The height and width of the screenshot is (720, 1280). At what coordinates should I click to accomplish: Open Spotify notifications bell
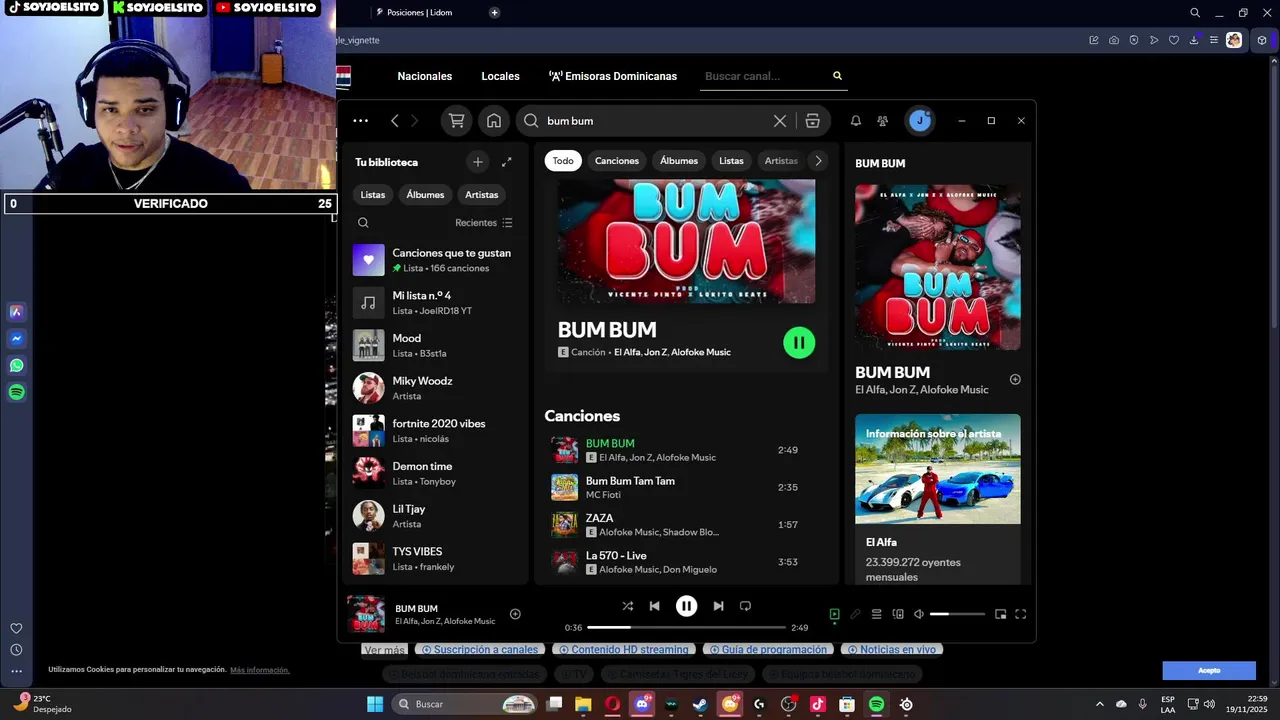click(x=856, y=121)
